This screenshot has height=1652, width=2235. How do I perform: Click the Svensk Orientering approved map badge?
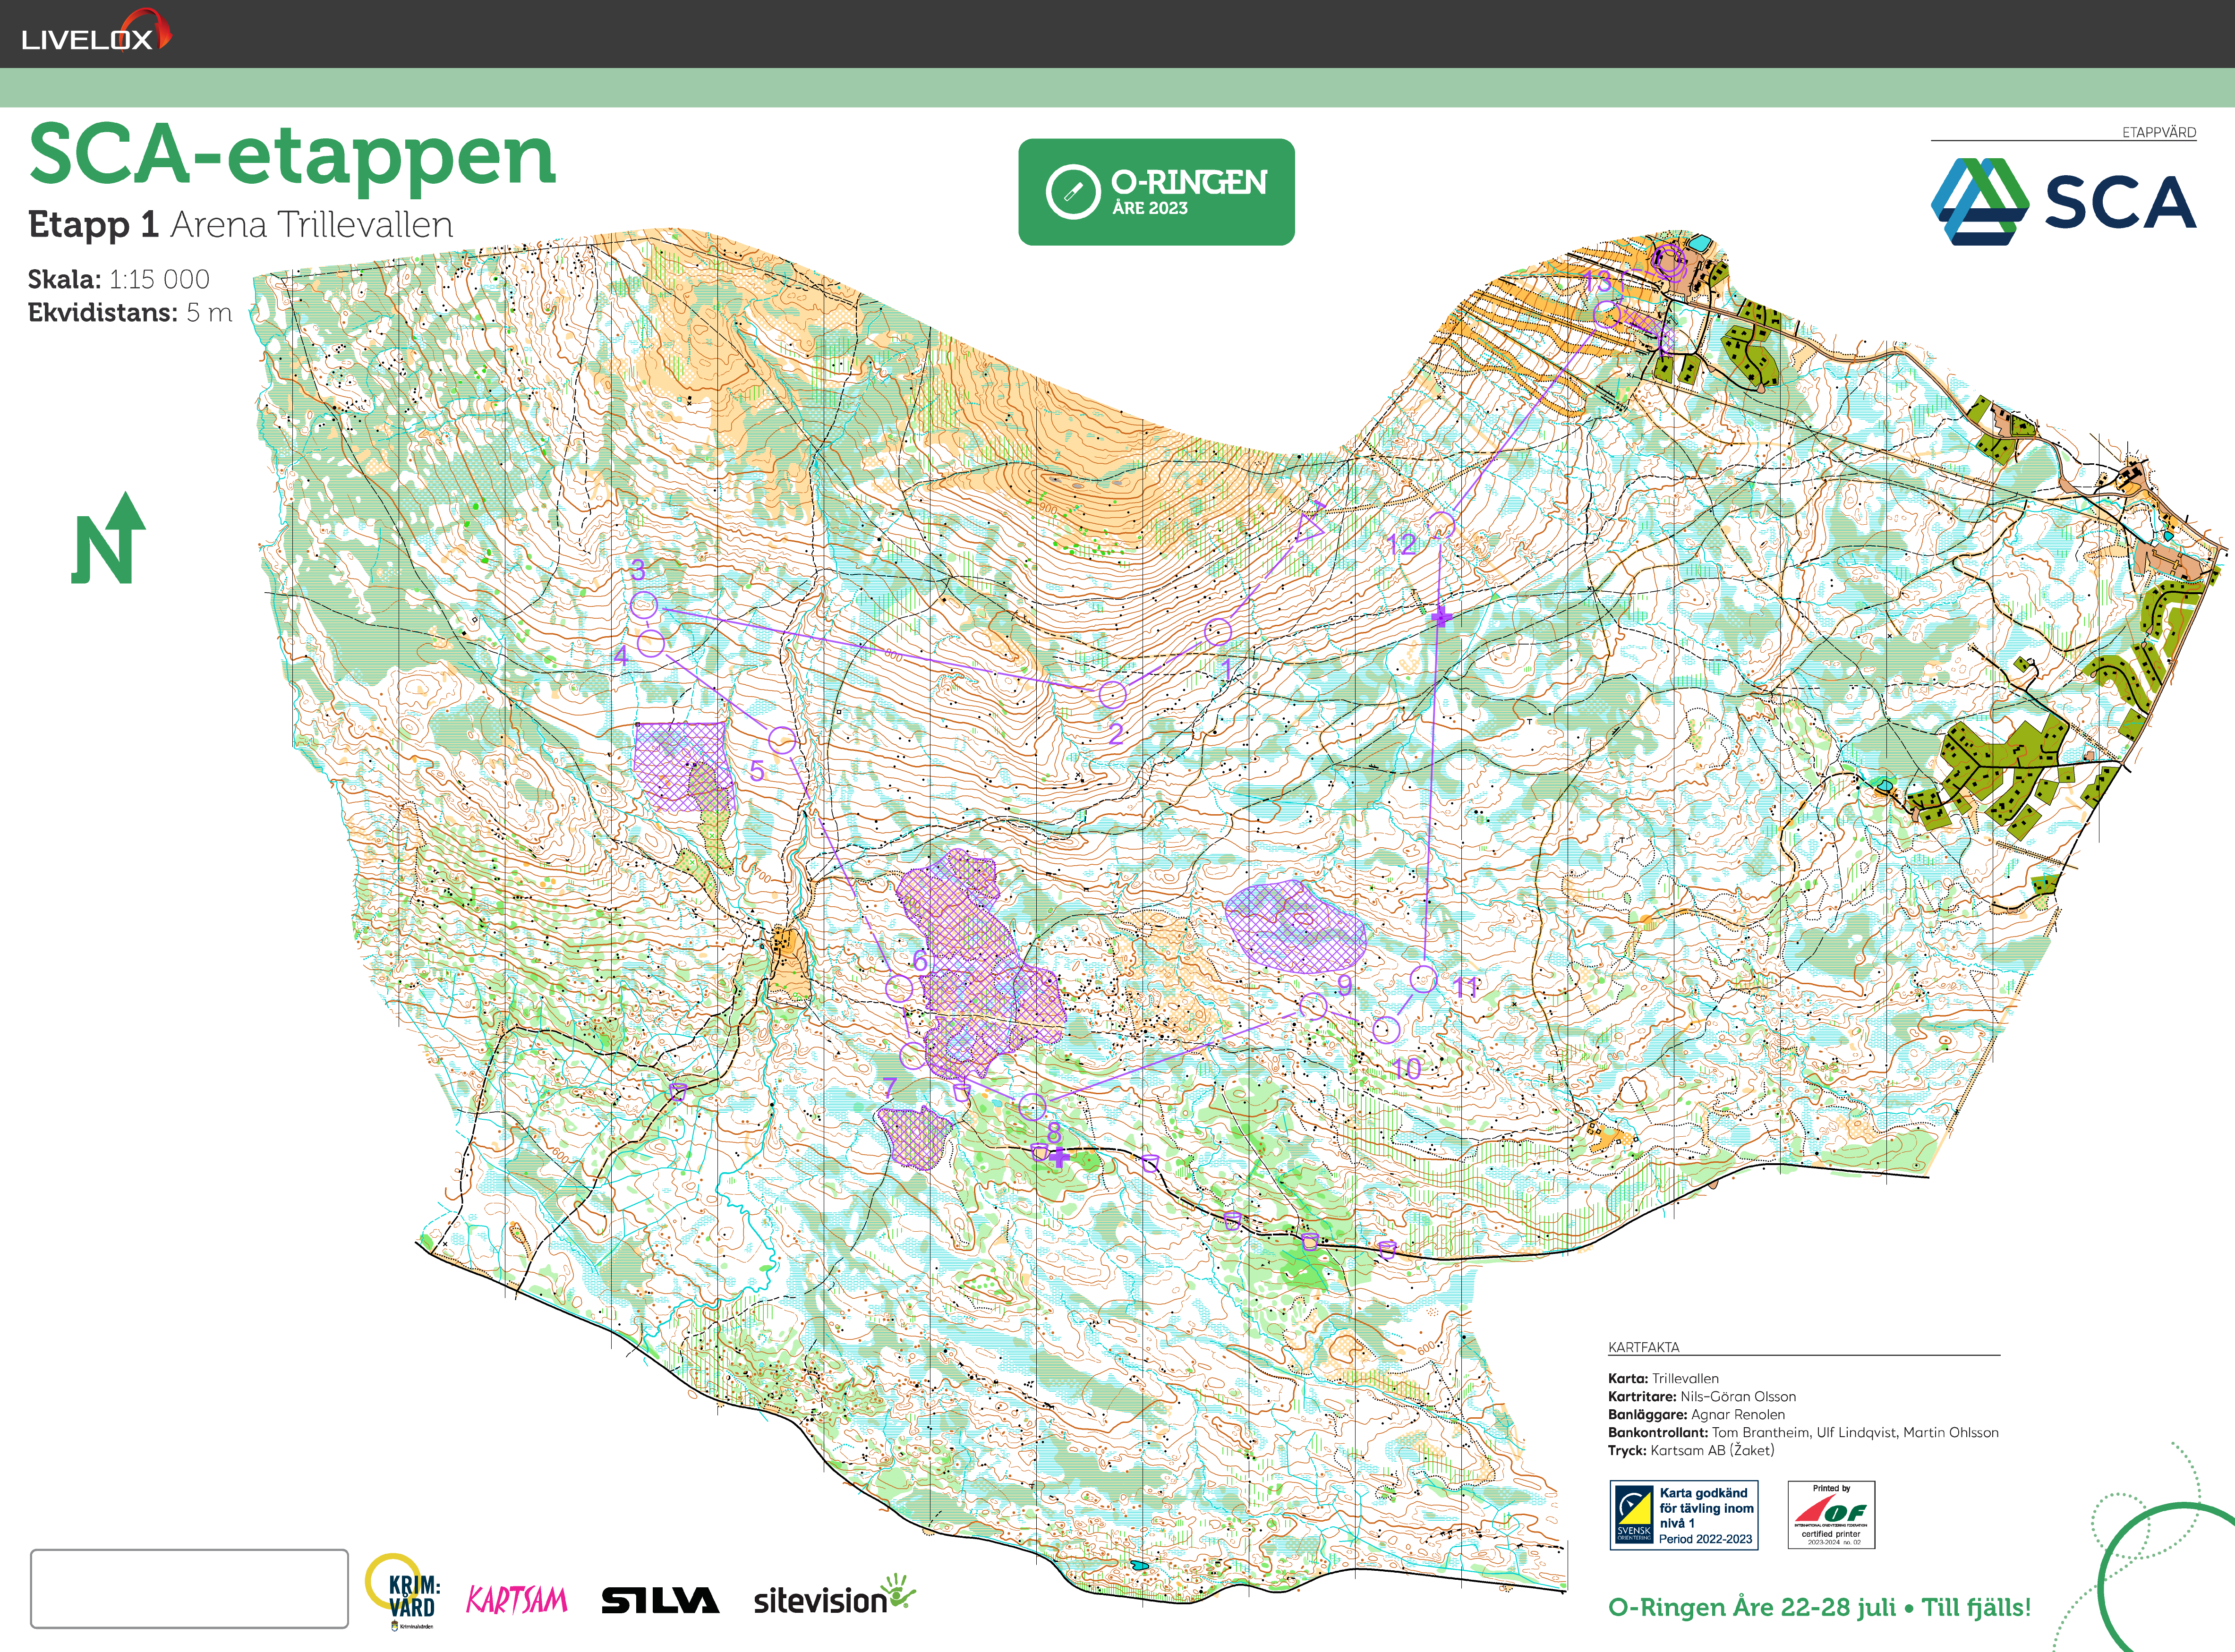coord(1684,1515)
